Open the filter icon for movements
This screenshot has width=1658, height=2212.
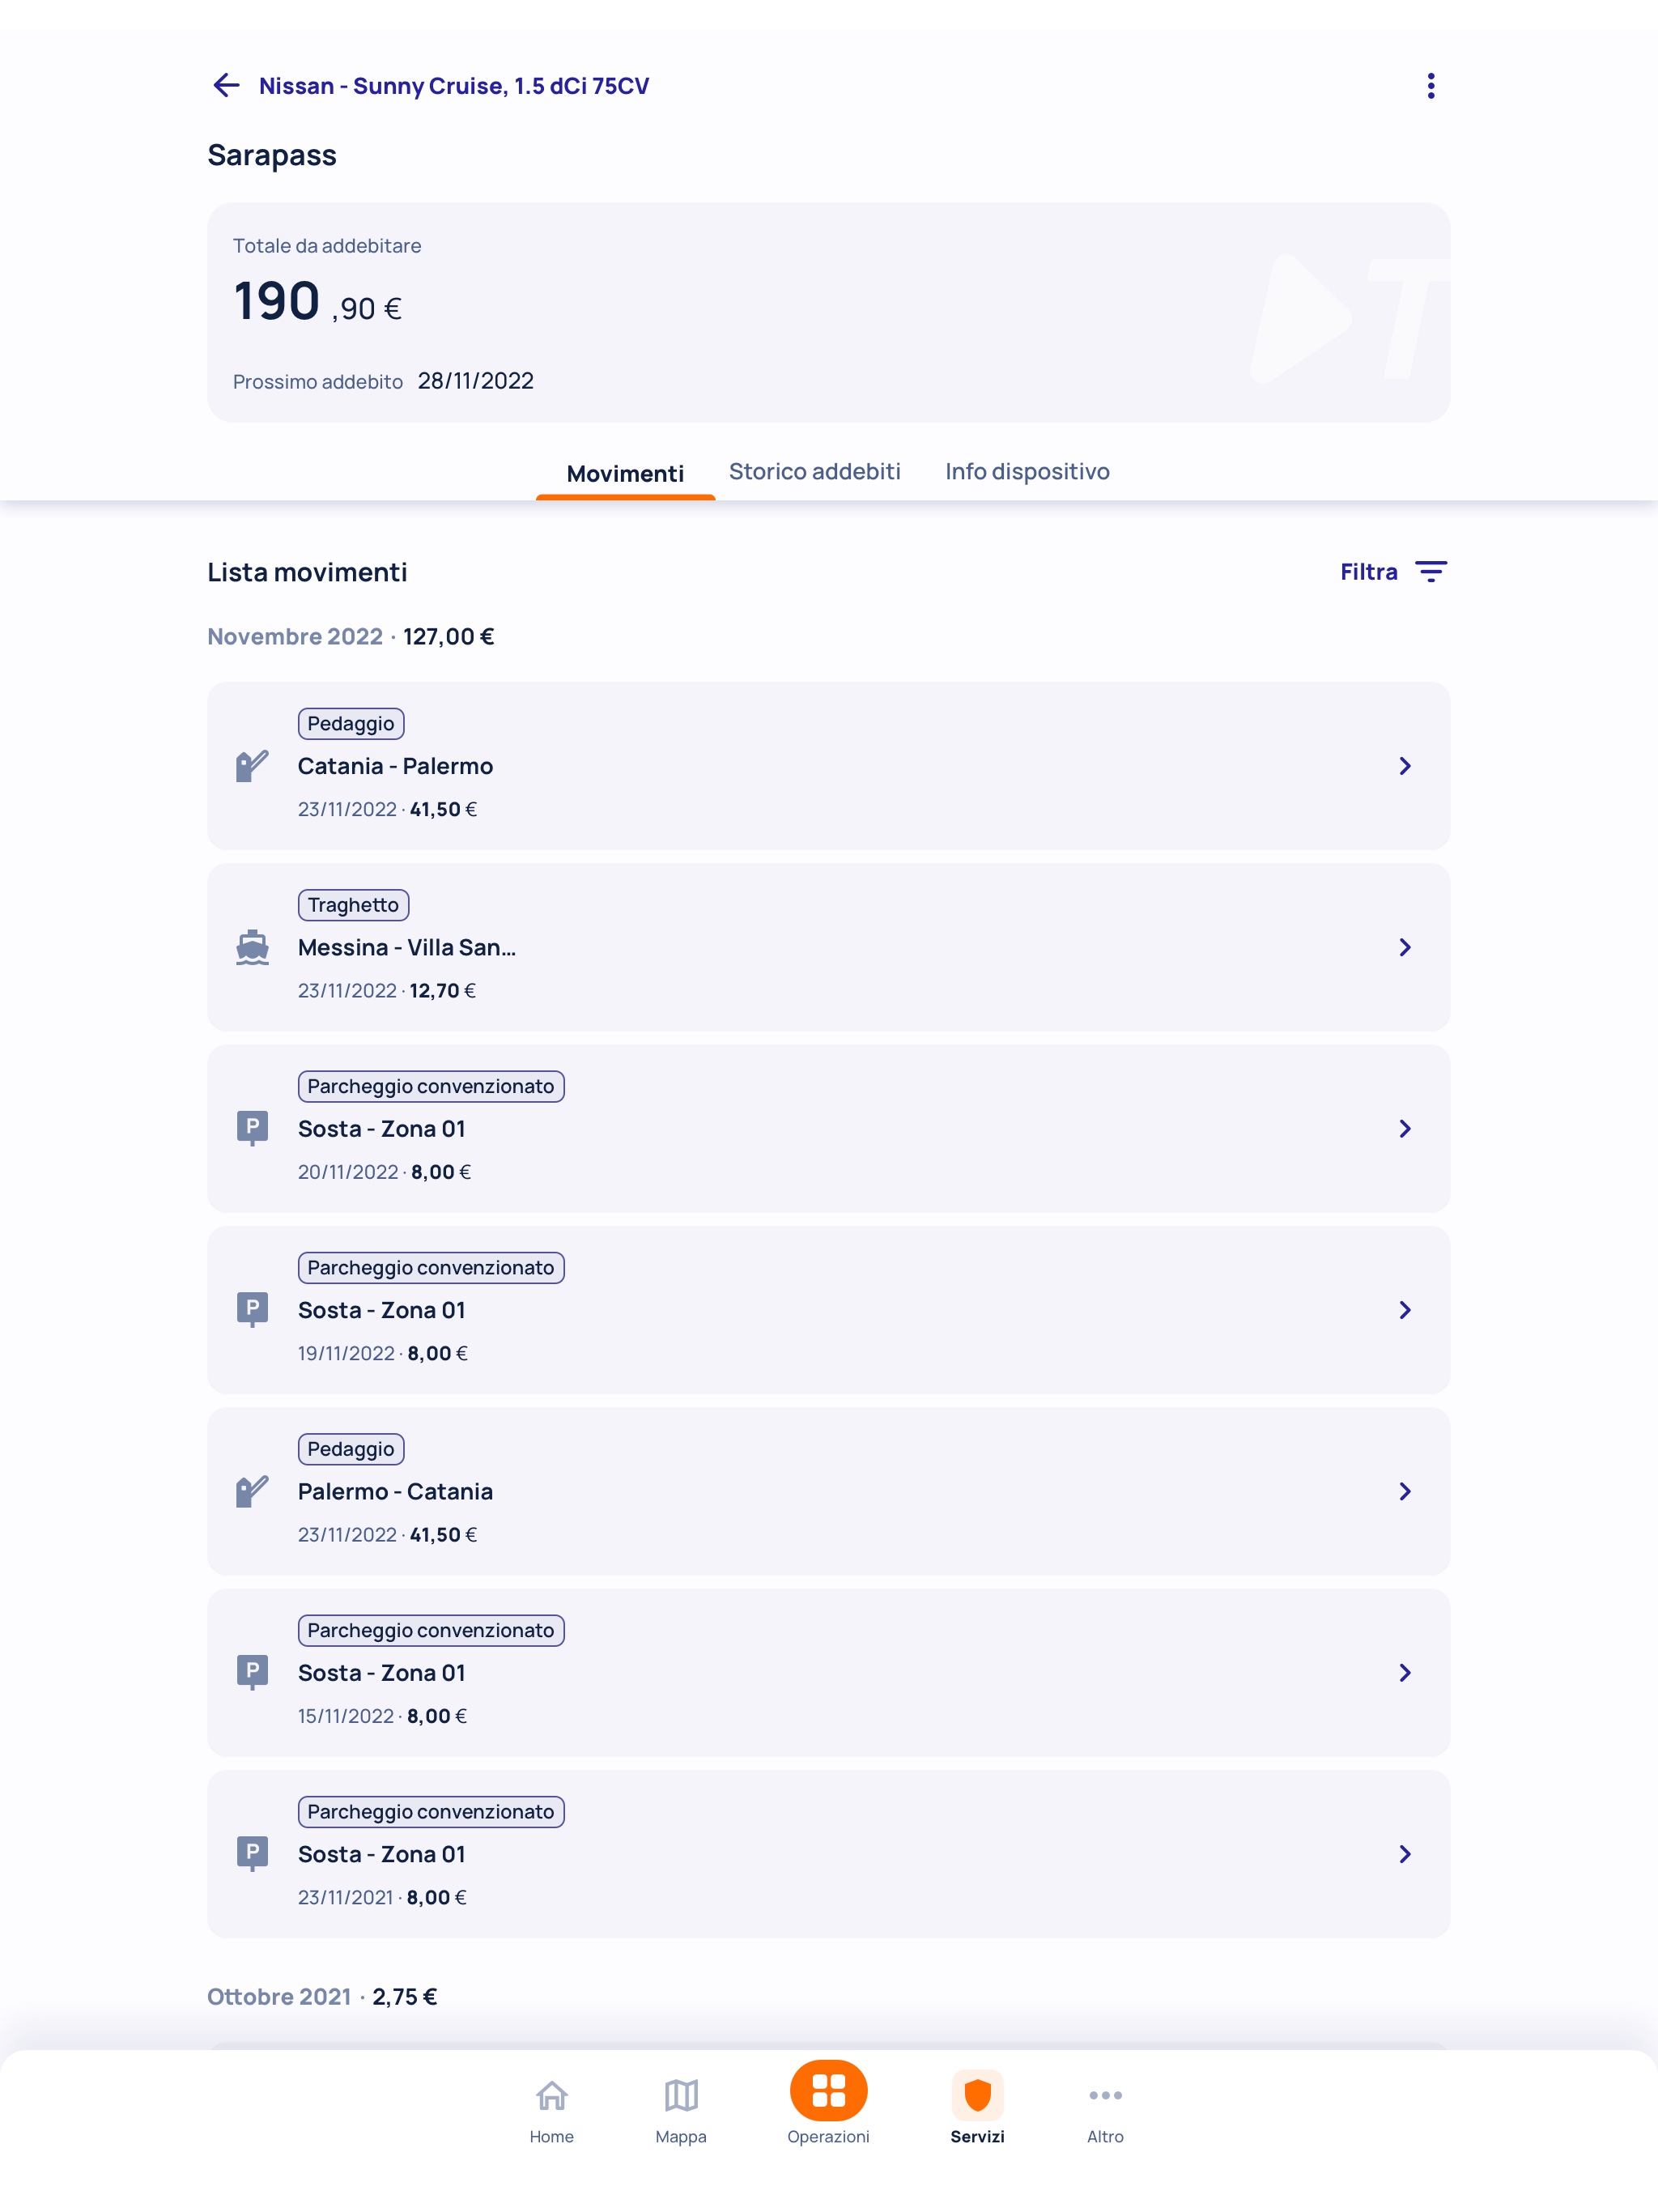1431,572
